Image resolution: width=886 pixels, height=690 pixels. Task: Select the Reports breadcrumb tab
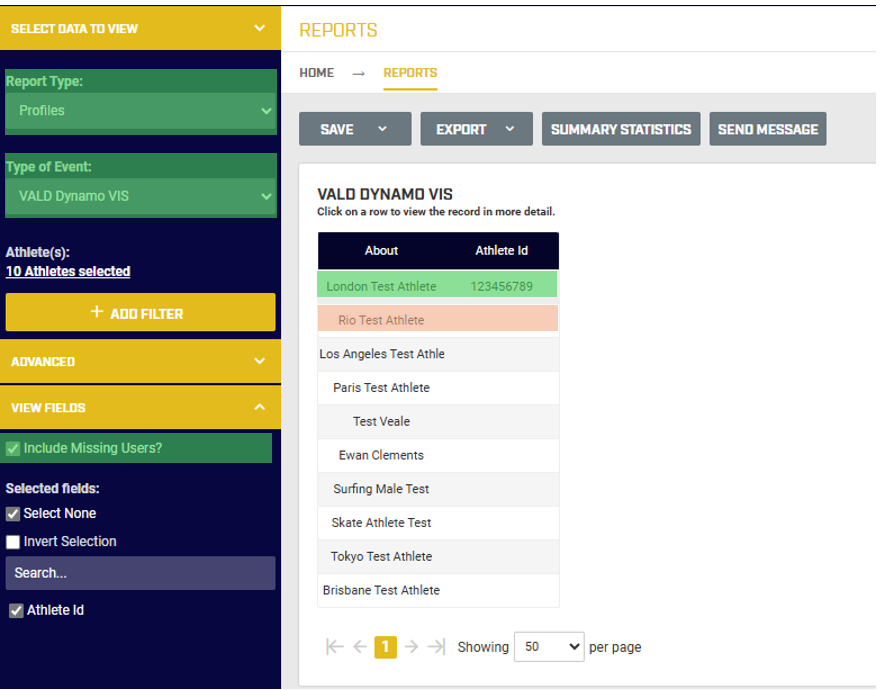[x=410, y=73]
